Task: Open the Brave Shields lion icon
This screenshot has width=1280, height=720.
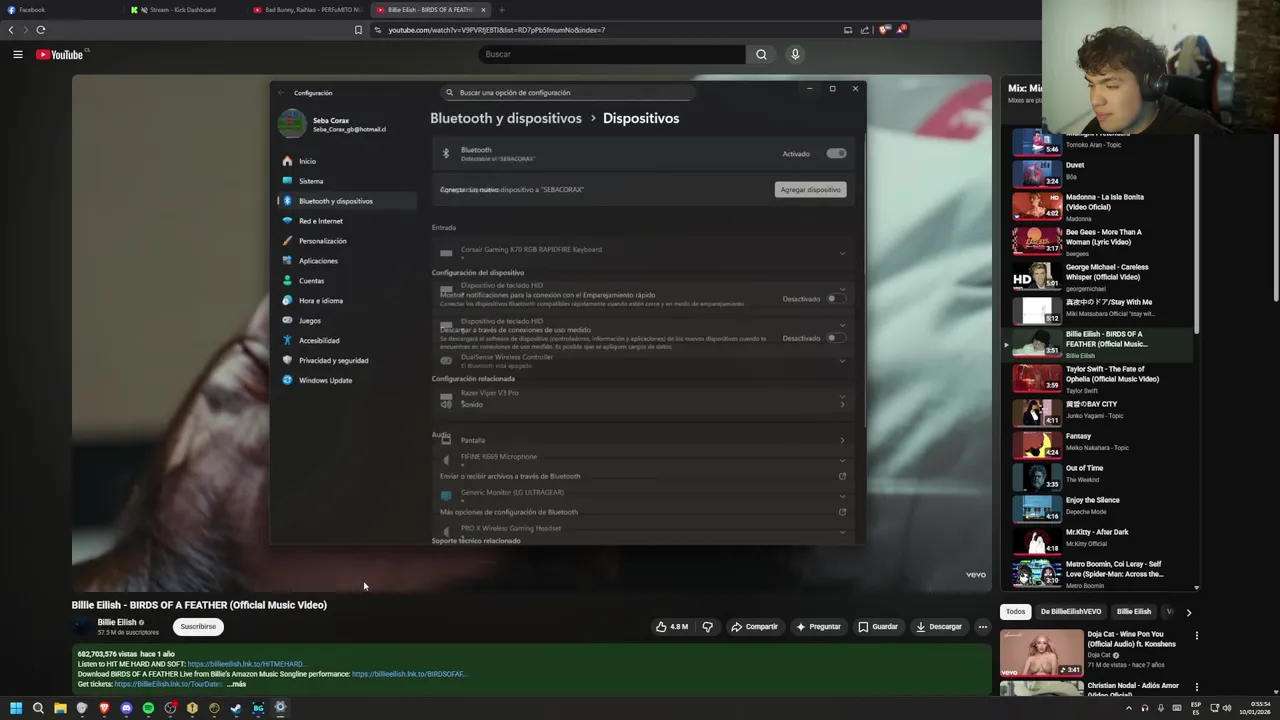Action: (884, 30)
